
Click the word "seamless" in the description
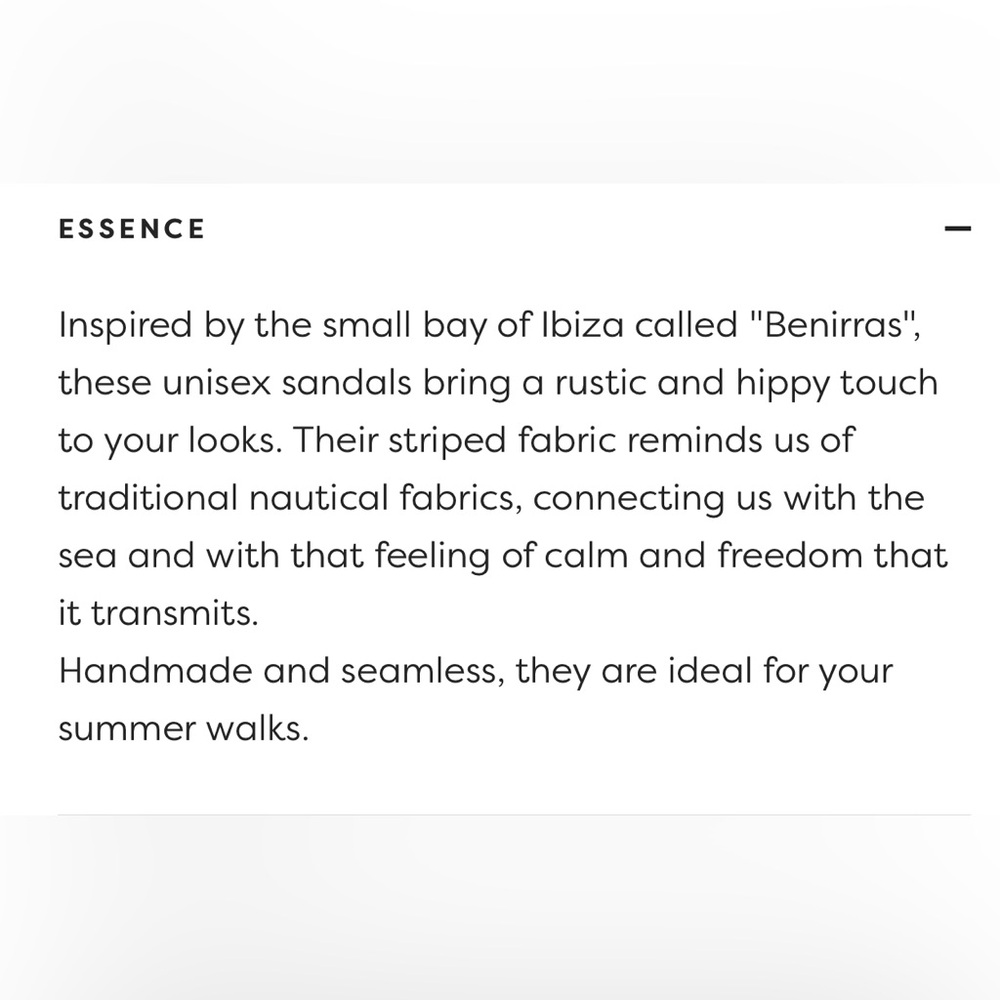[x=418, y=672]
